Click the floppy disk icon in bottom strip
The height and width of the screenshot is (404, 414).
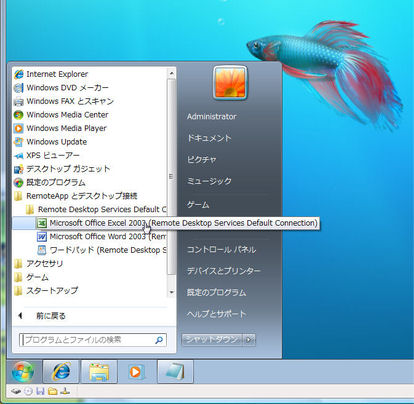(x=40, y=391)
